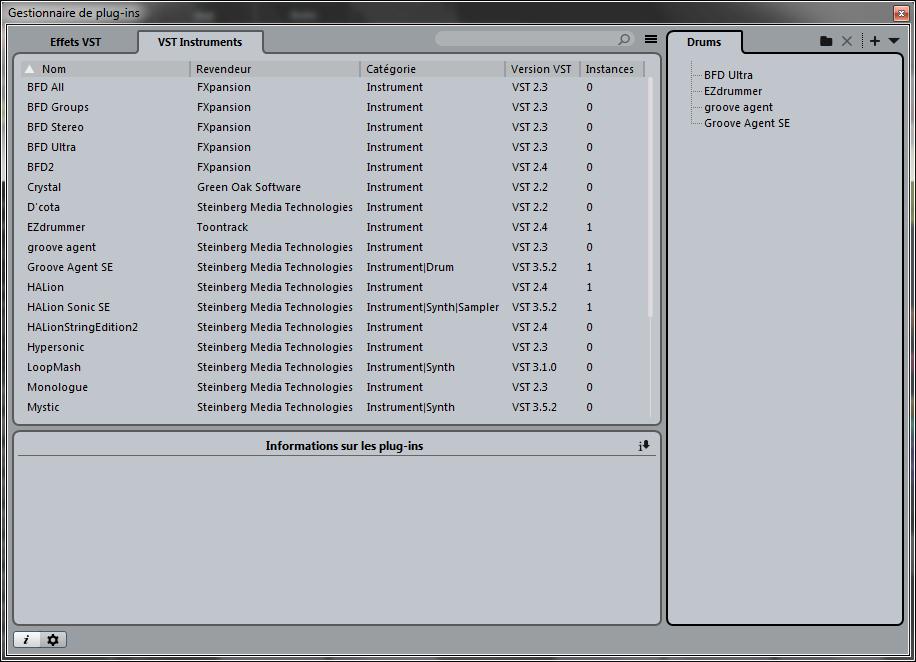Select EZdrummer in the Drums collection
This screenshot has height=662, width=916.
tap(733, 91)
